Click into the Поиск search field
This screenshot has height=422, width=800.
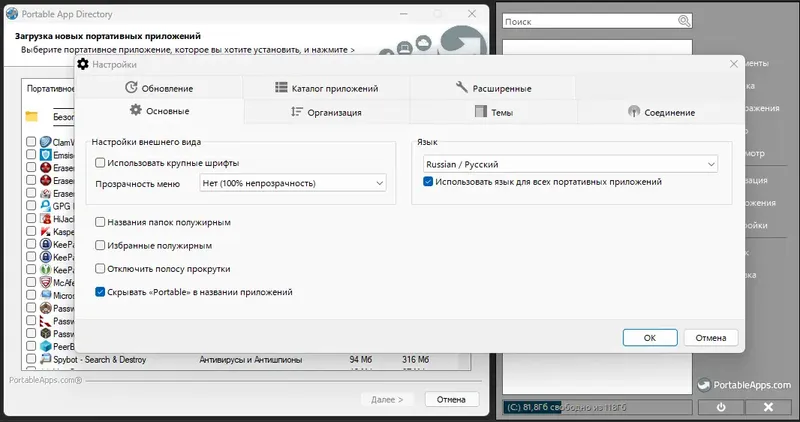pos(590,21)
